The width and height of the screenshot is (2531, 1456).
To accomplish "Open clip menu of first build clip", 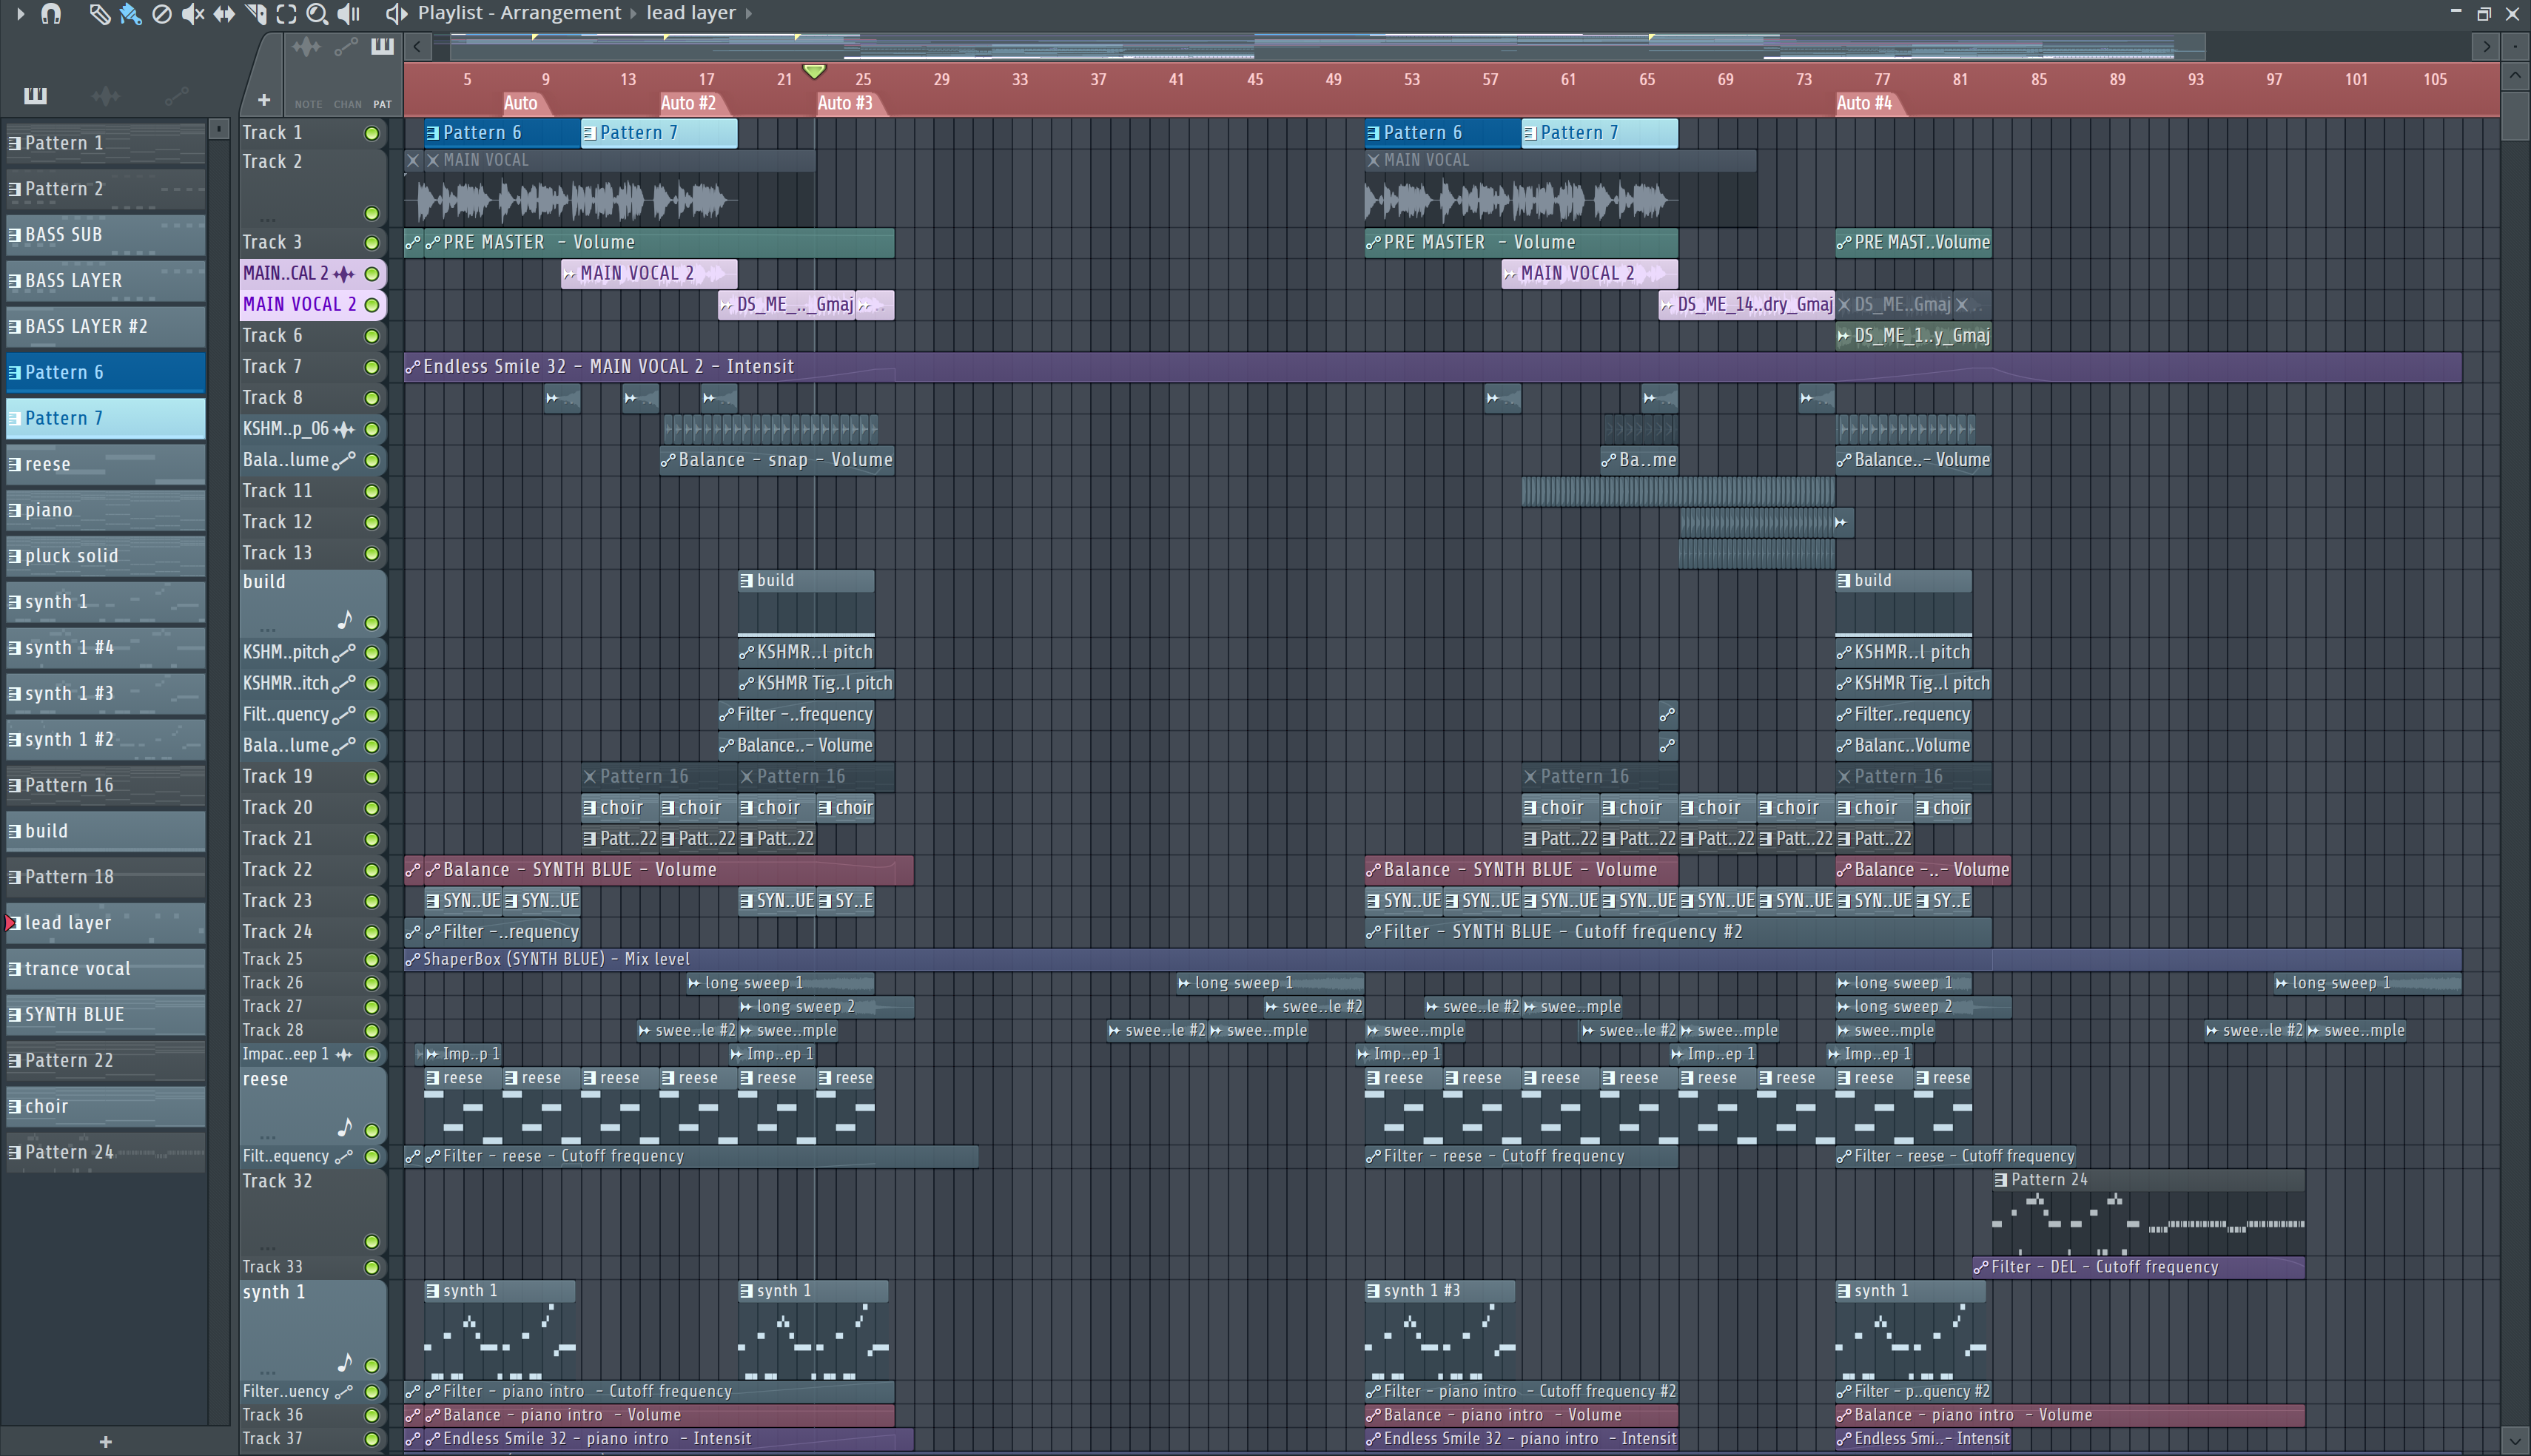I will click(x=746, y=580).
